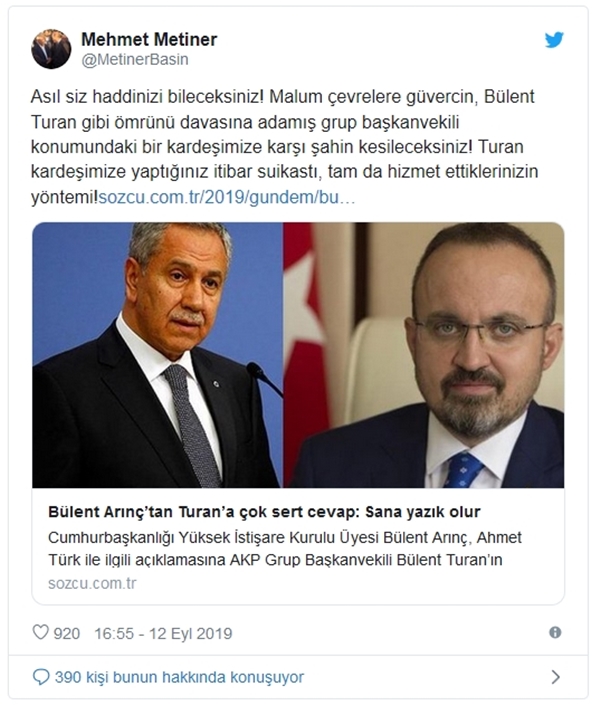This screenshot has height=705, width=600.
Task: Open Mehmet Metiner's profile avatar
Action: coord(51,49)
